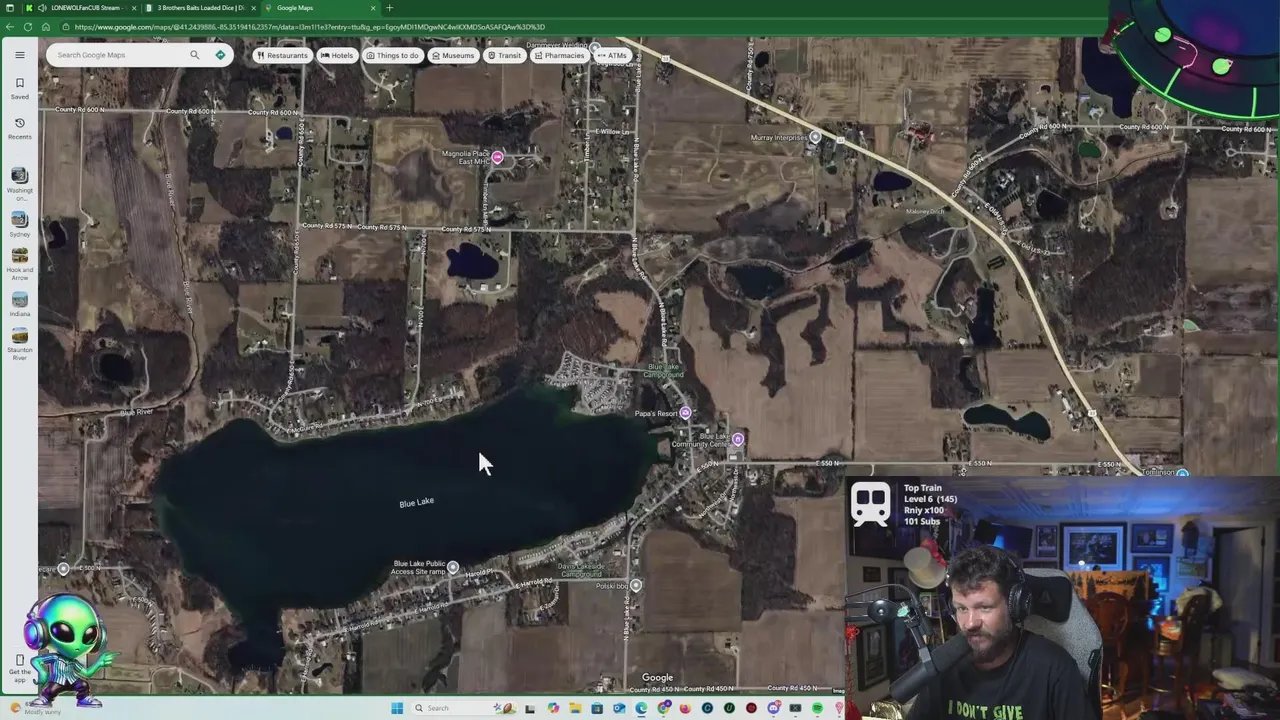Select the Murray Enterprises map pin
Image resolution: width=1280 pixels, height=720 pixels.
click(x=816, y=137)
